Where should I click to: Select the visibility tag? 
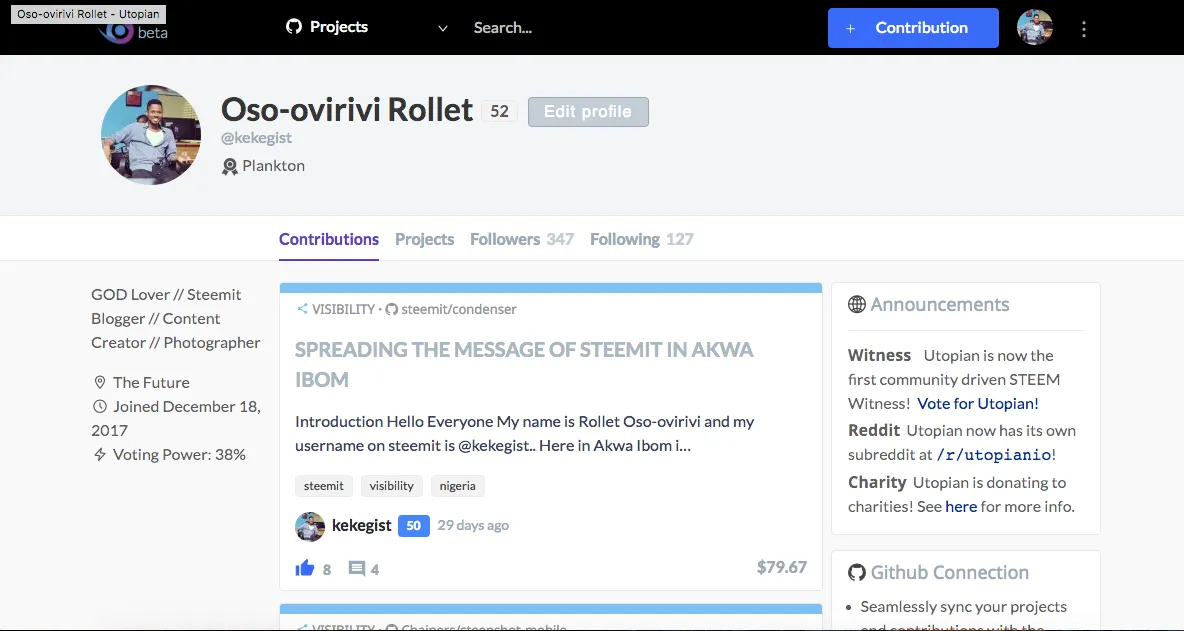391,485
